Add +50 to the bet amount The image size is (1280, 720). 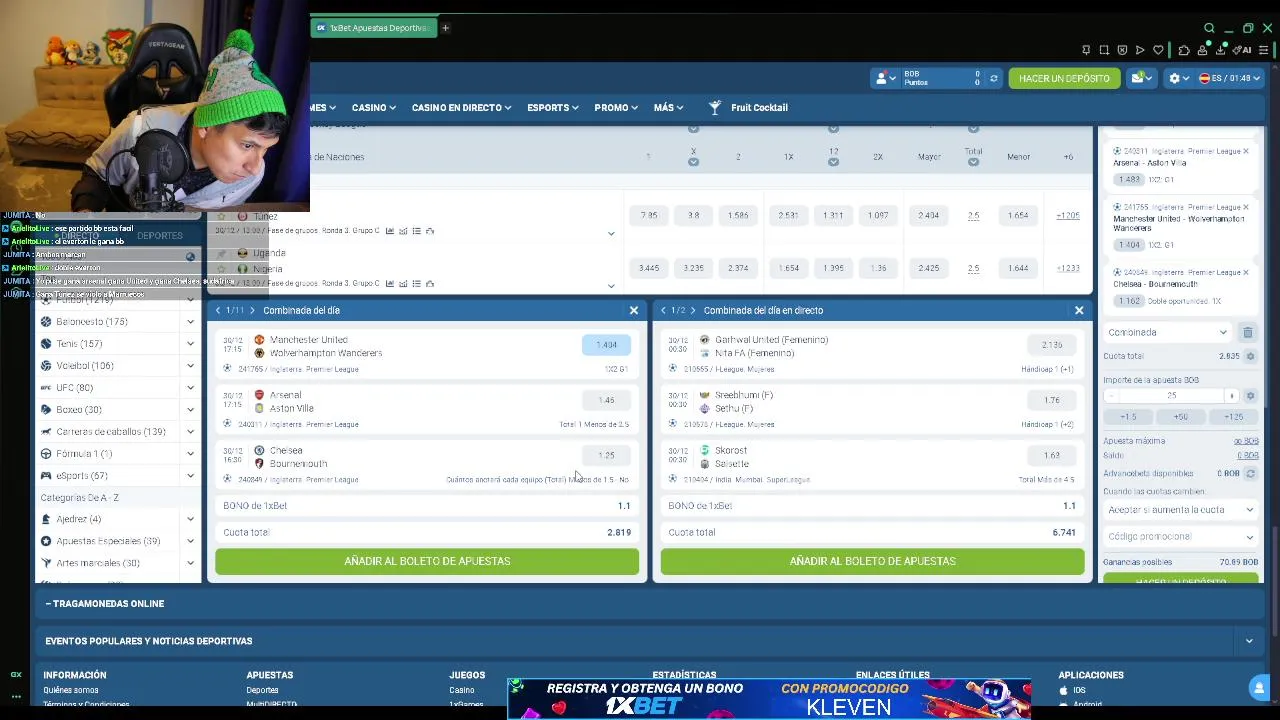coord(1181,417)
